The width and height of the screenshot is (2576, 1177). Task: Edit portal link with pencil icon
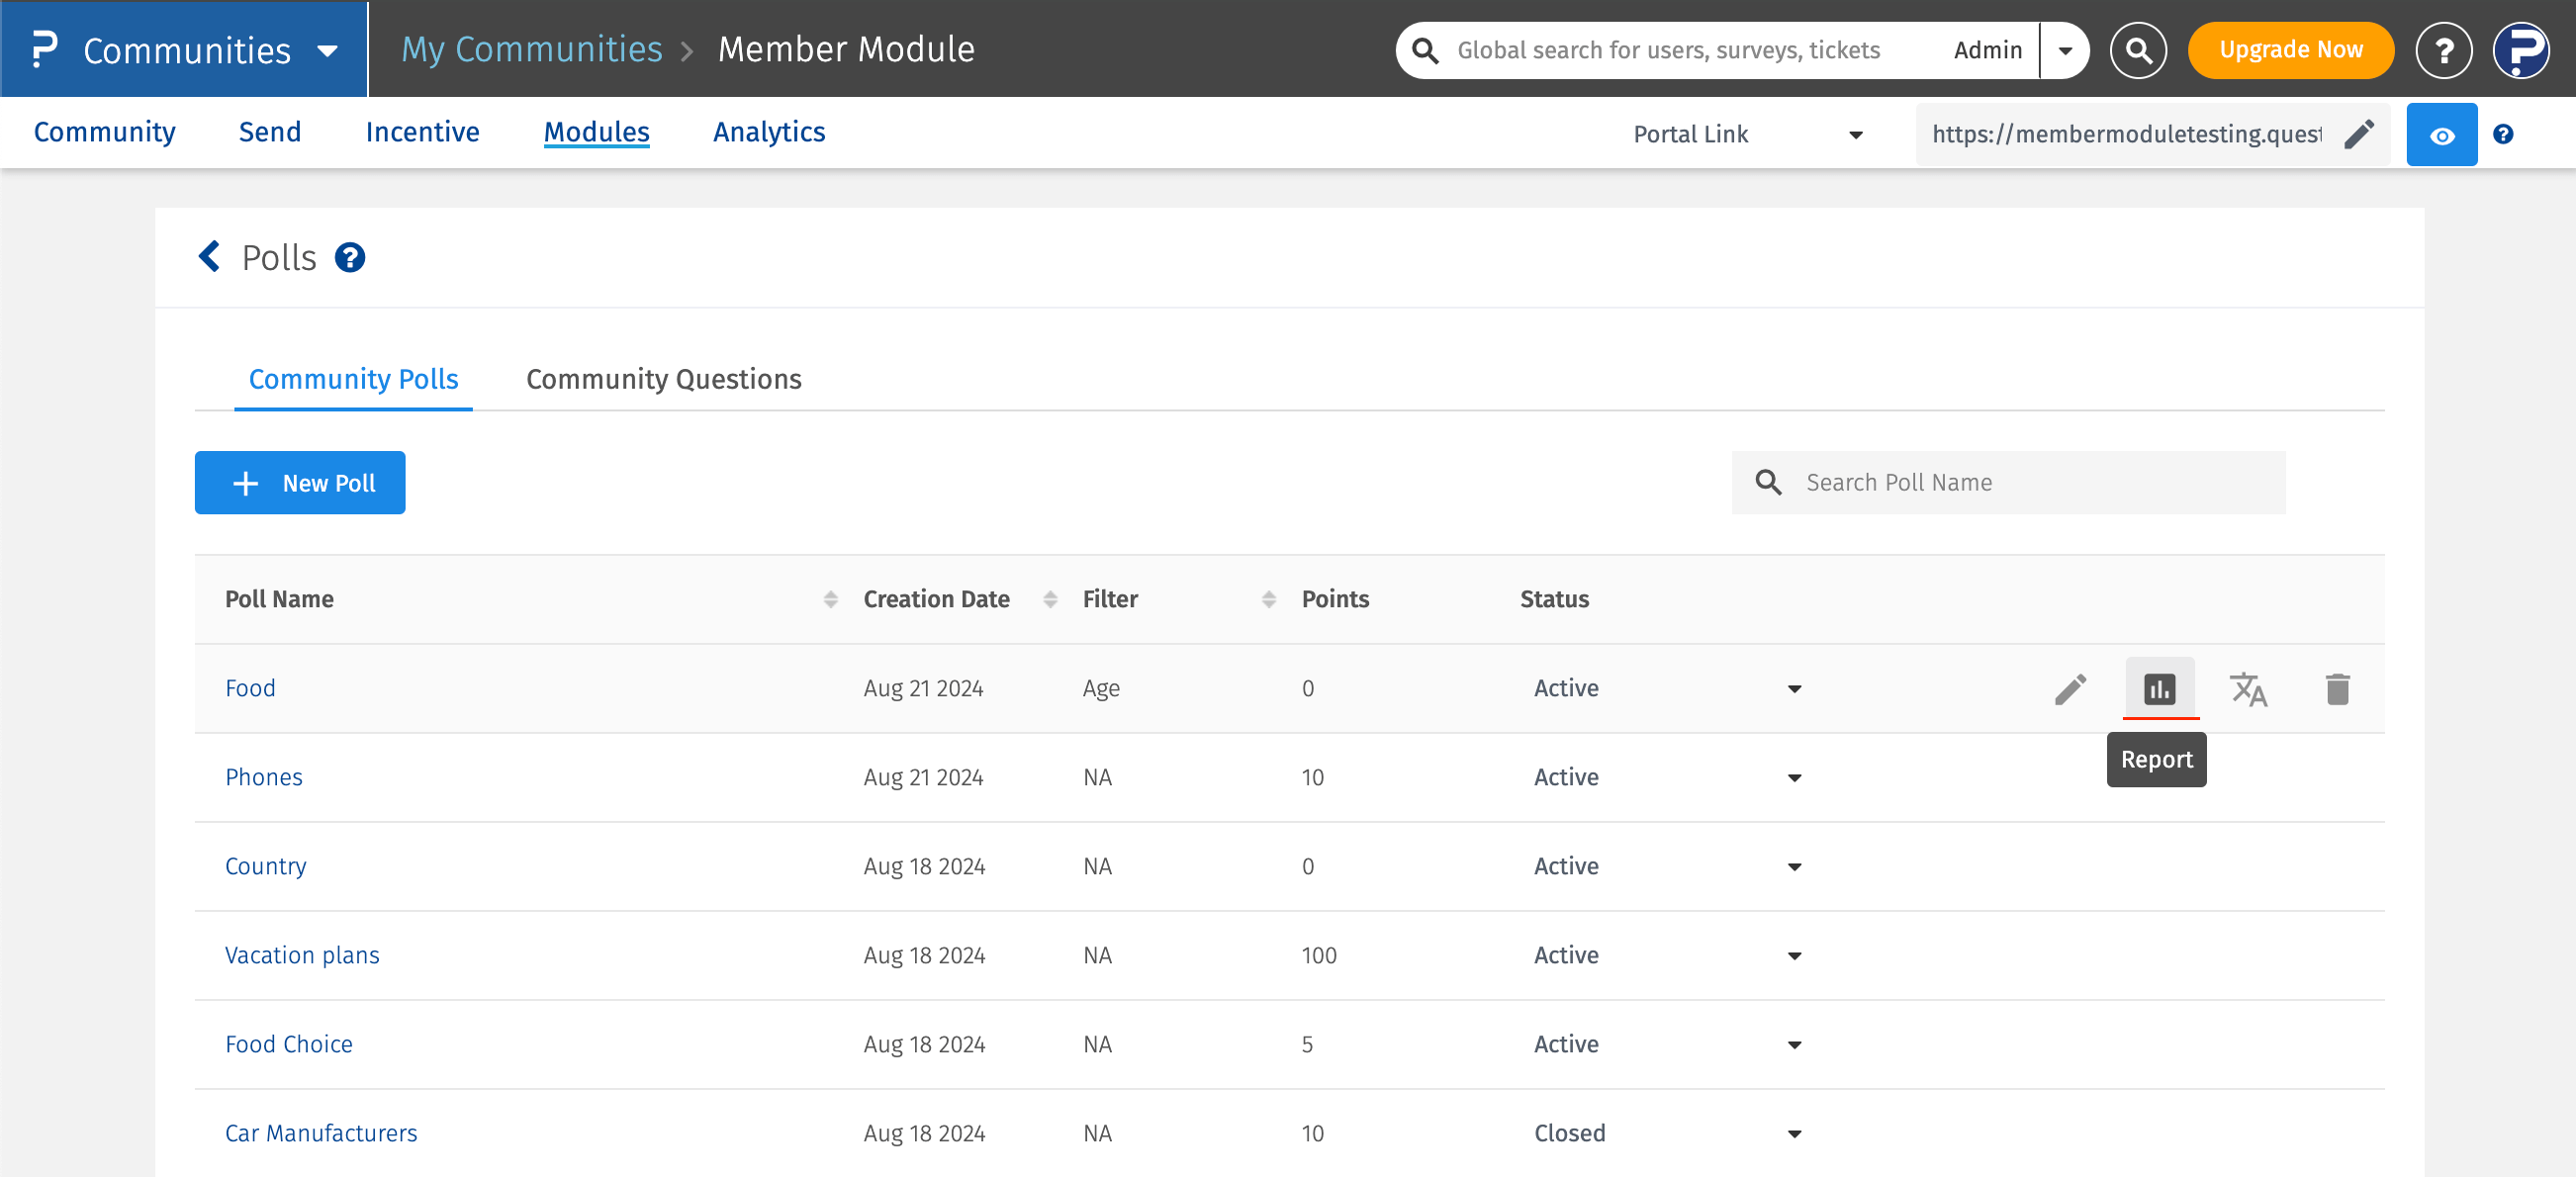coord(2359,134)
